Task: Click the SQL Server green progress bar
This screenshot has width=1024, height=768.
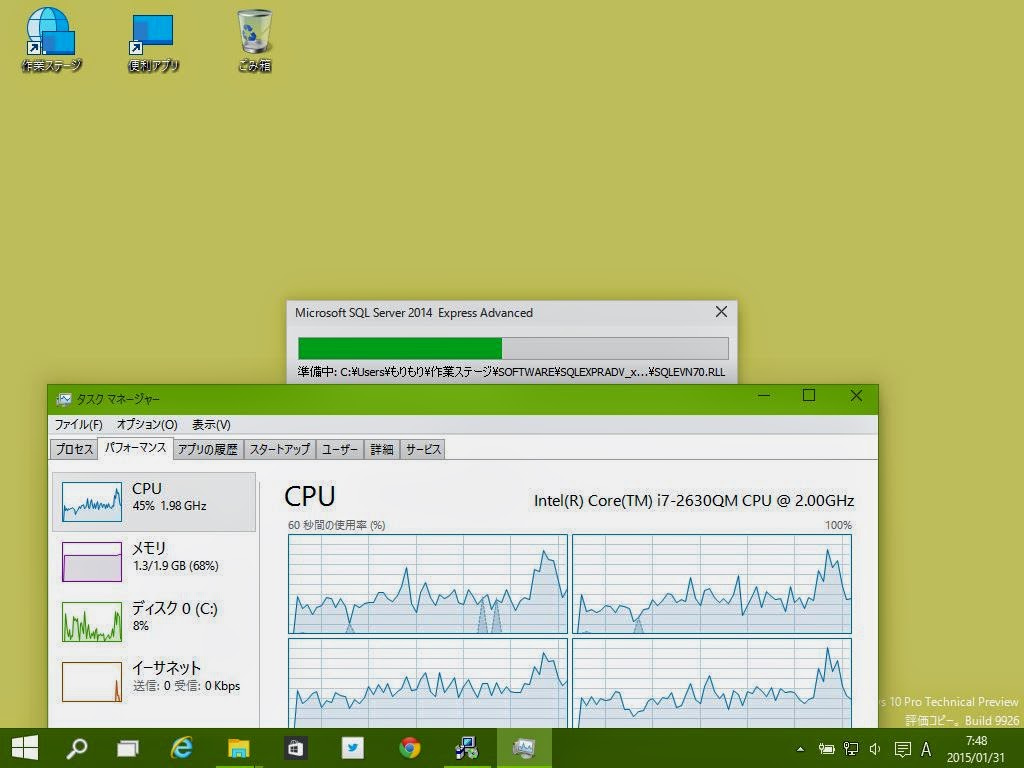Action: click(x=513, y=348)
